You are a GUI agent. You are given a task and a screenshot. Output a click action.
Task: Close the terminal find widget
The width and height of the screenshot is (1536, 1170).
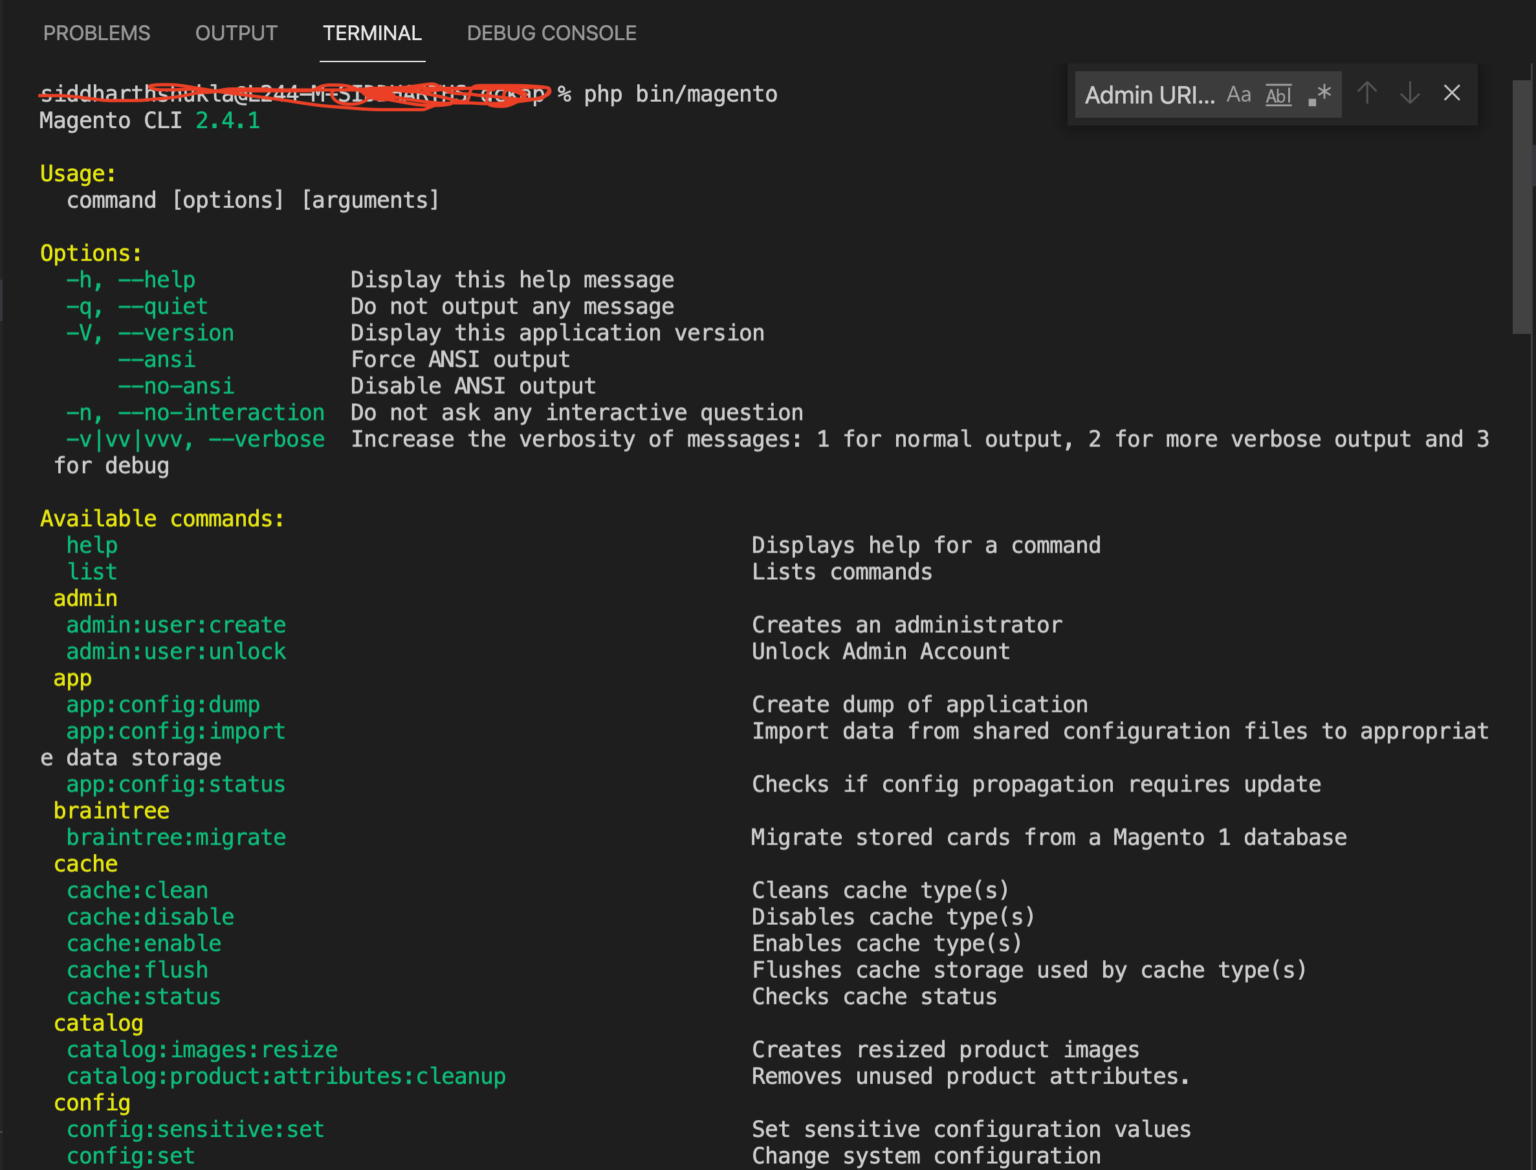(x=1452, y=93)
